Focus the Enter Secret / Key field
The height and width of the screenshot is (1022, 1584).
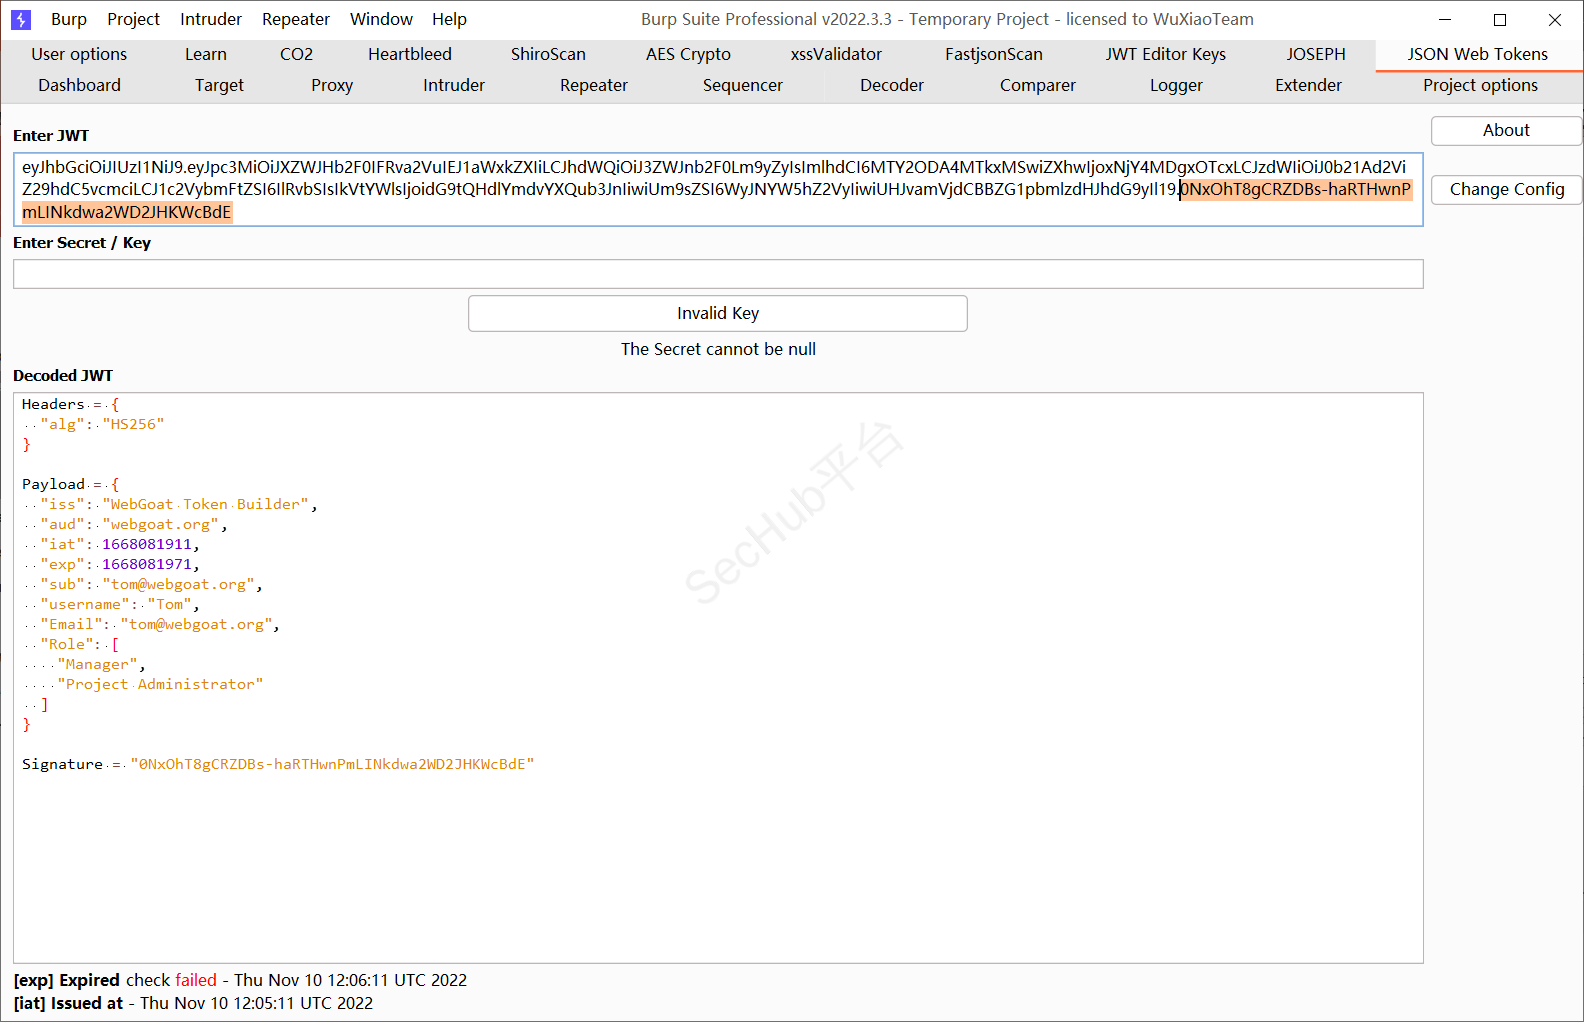(717, 274)
